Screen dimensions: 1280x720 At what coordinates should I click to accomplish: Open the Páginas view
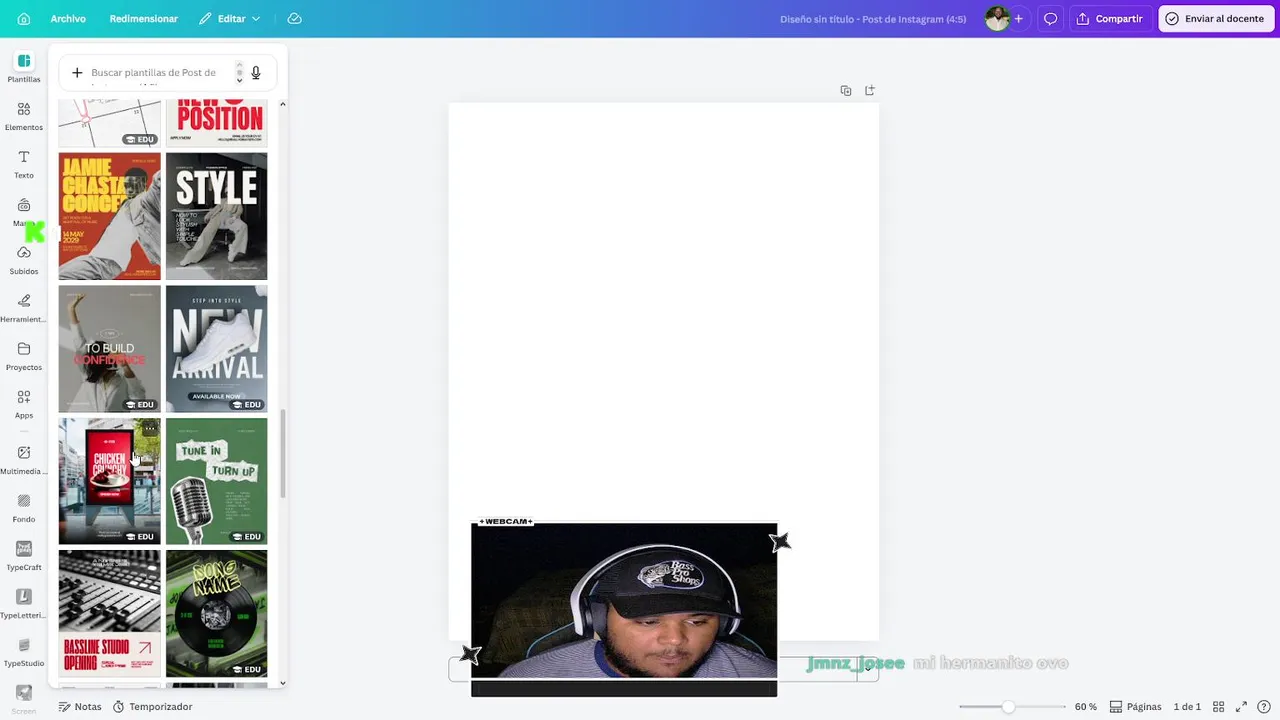[1135, 707]
